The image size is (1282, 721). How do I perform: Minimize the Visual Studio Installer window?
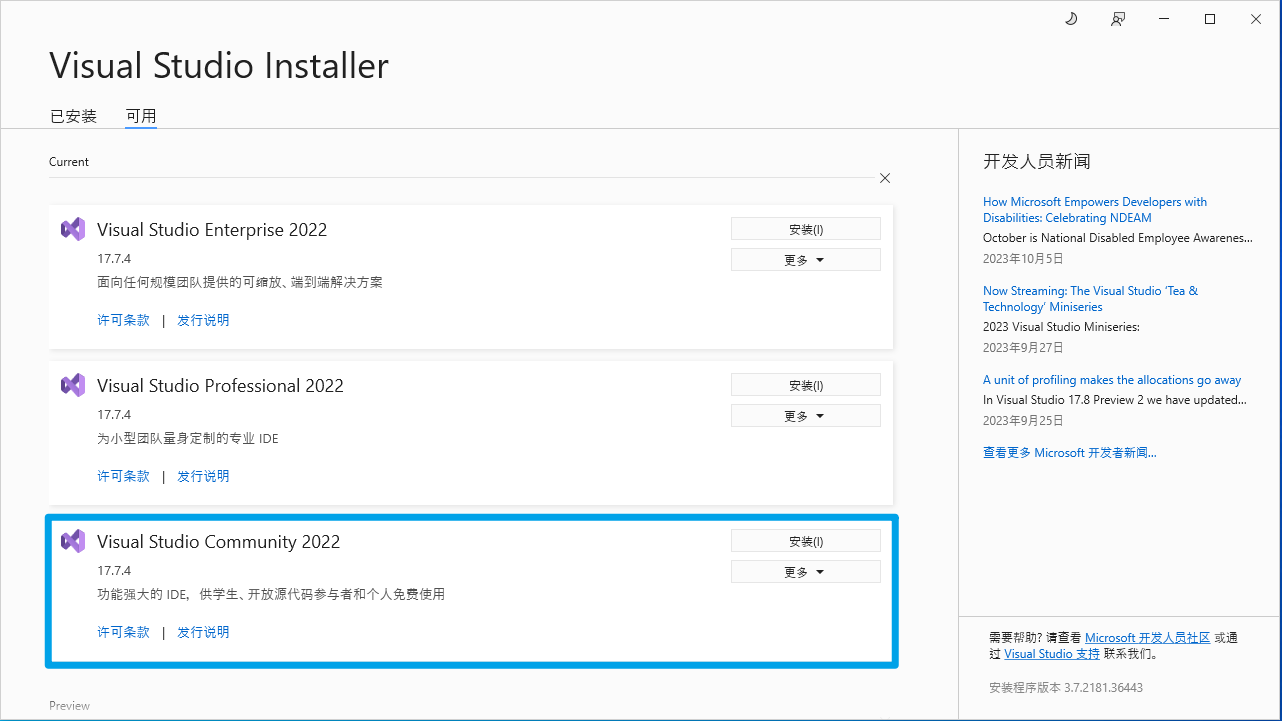[x=1164, y=19]
